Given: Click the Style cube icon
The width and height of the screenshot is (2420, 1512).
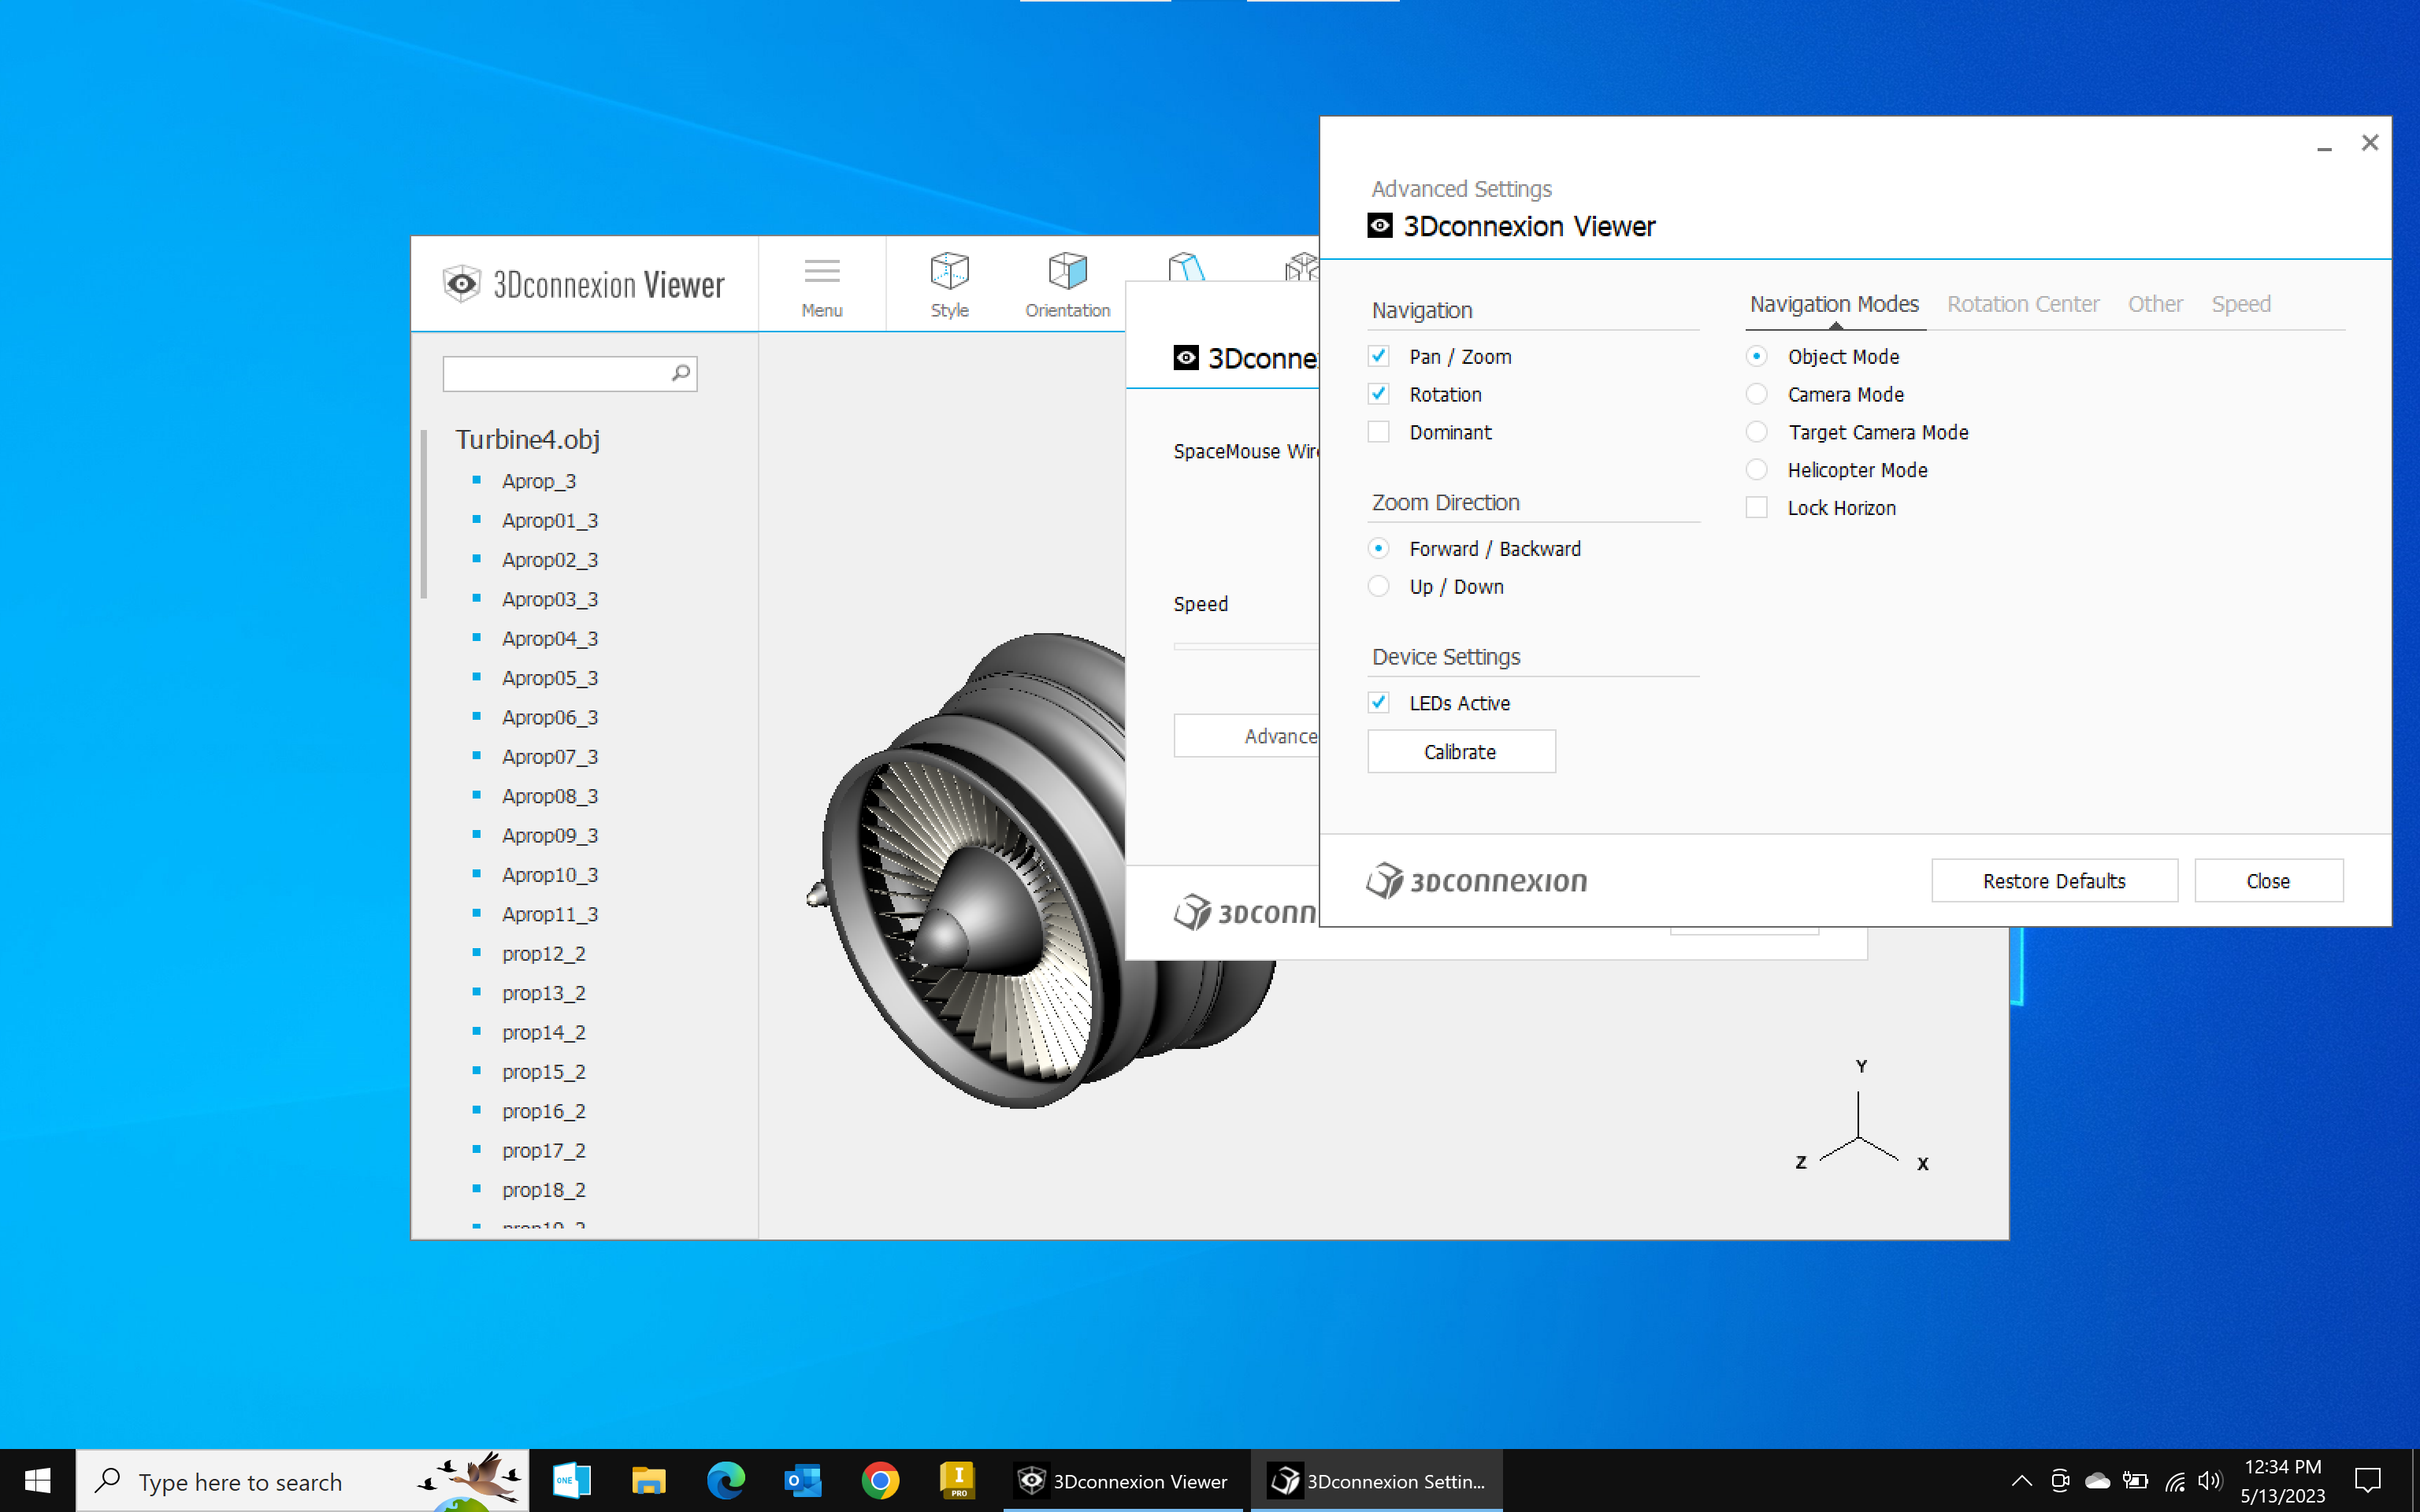Looking at the screenshot, I should click(948, 271).
